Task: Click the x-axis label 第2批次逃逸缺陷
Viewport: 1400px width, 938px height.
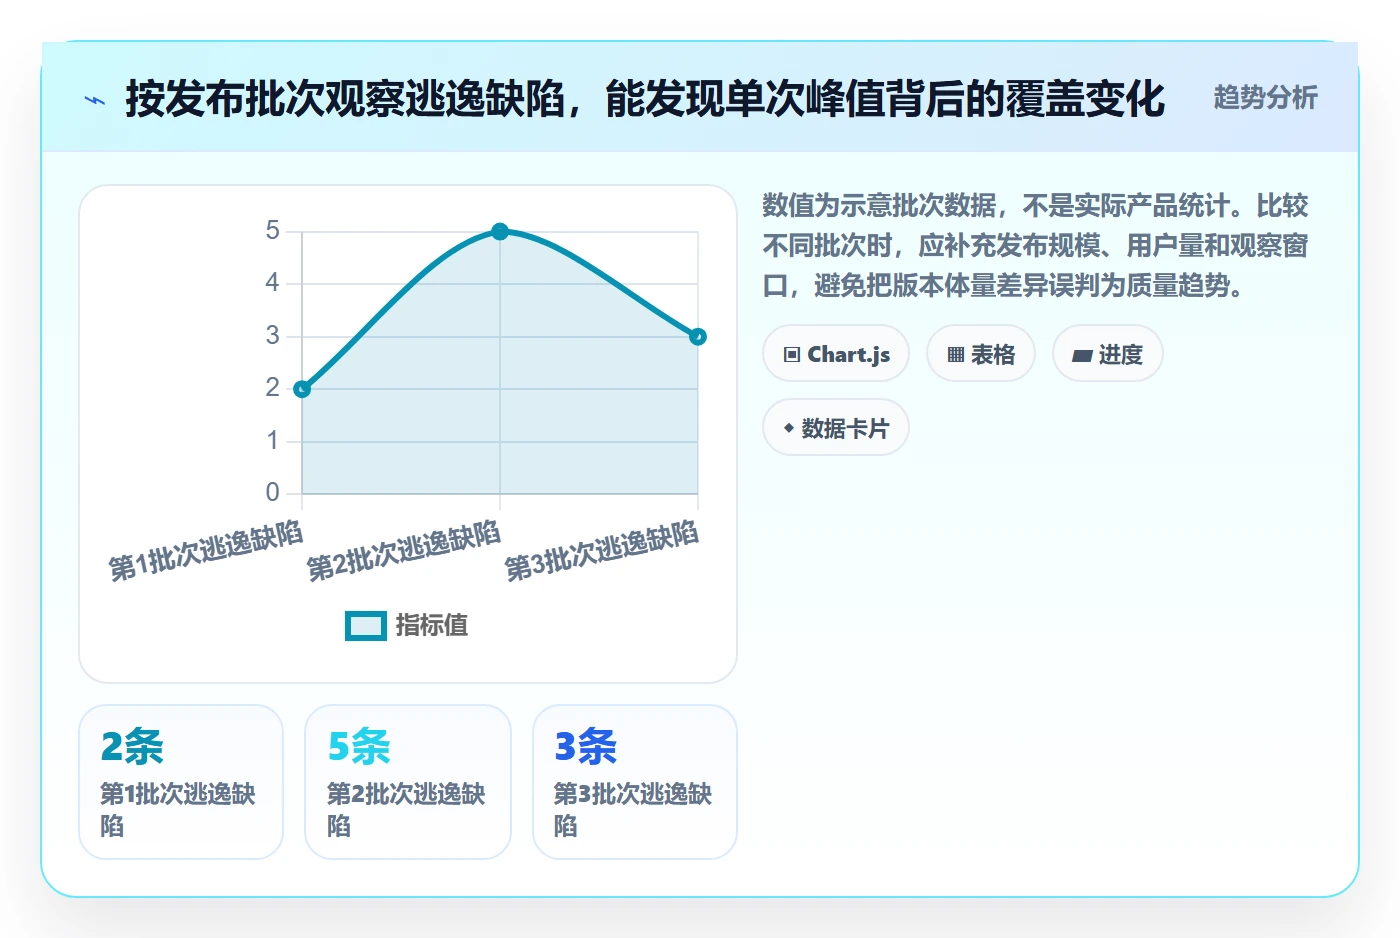Action: (x=404, y=551)
